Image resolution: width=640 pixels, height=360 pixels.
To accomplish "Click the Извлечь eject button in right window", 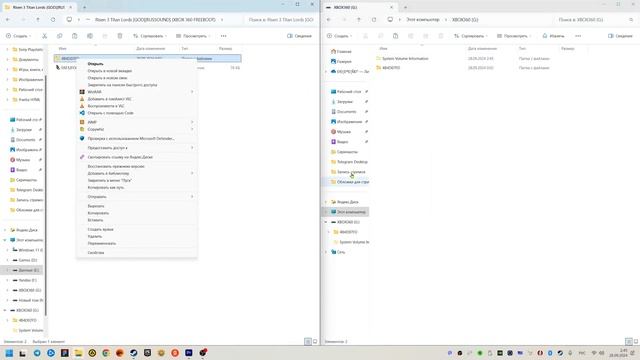I will (x=553, y=36).
